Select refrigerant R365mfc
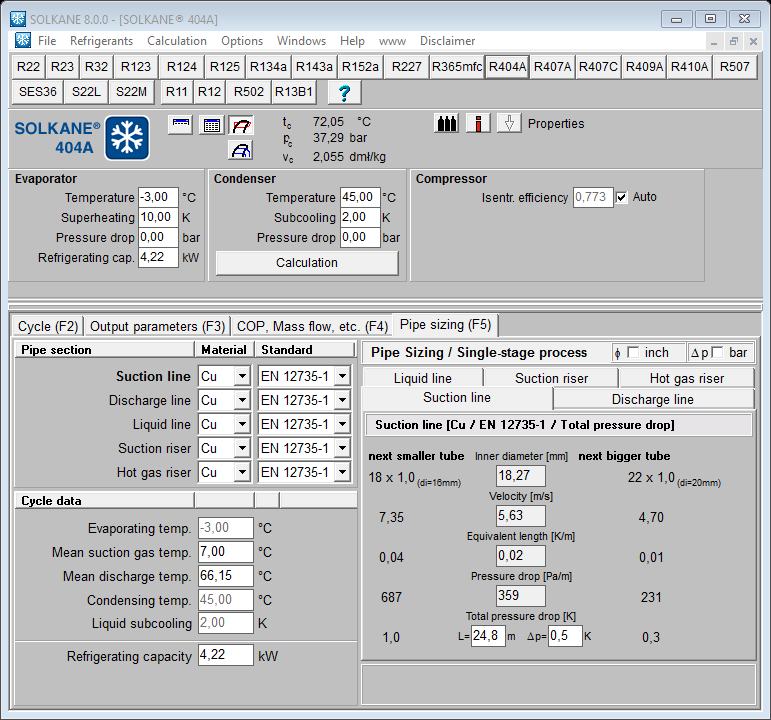 [x=457, y=67]
